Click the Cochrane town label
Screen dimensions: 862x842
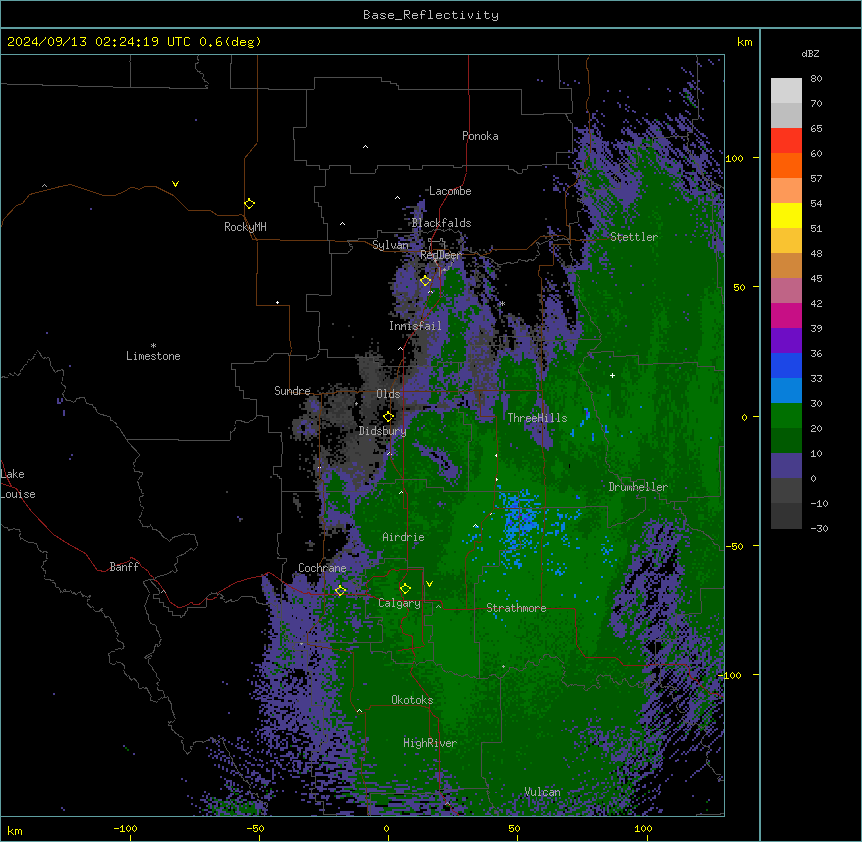click(x=322, y=568)
